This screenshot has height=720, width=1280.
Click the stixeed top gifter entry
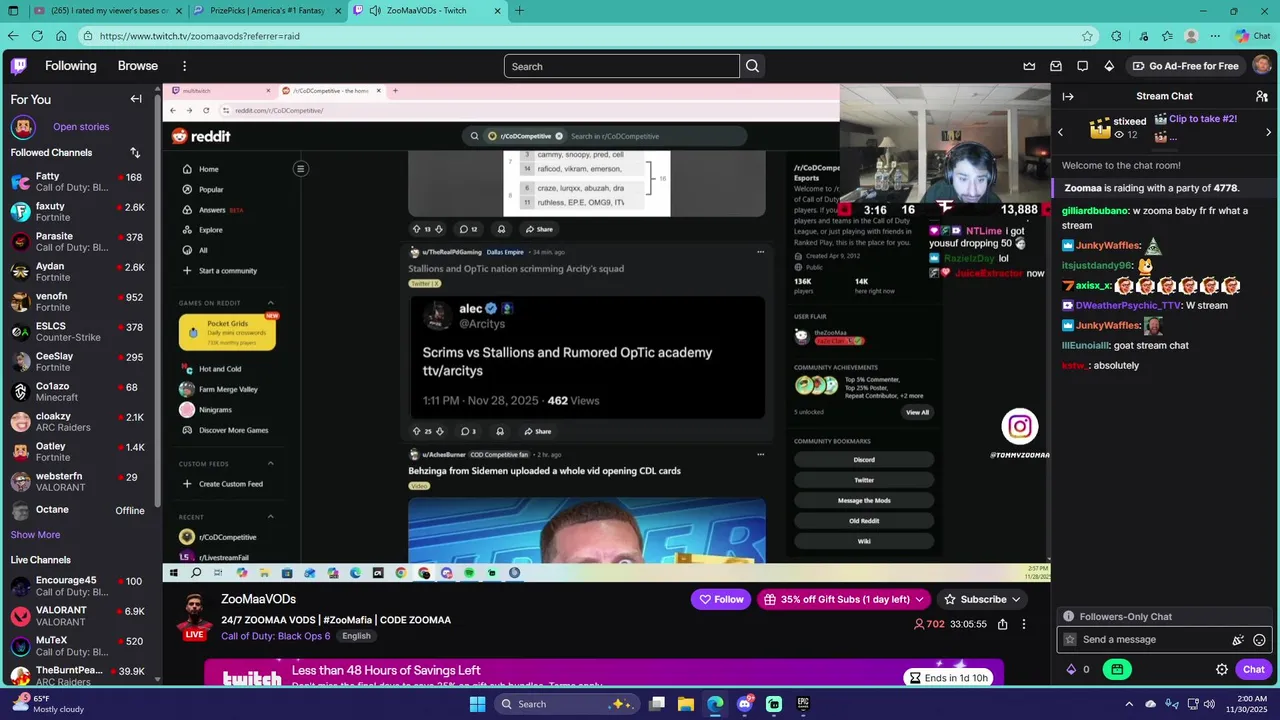coord(1117,128)
